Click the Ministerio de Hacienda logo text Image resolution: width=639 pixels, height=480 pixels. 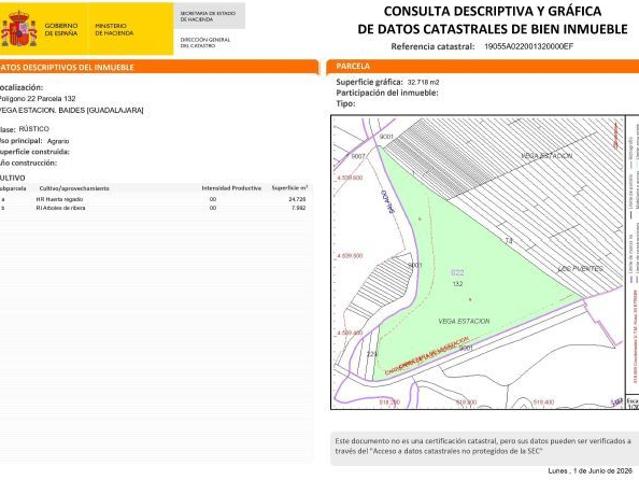(x=114, y=29)
